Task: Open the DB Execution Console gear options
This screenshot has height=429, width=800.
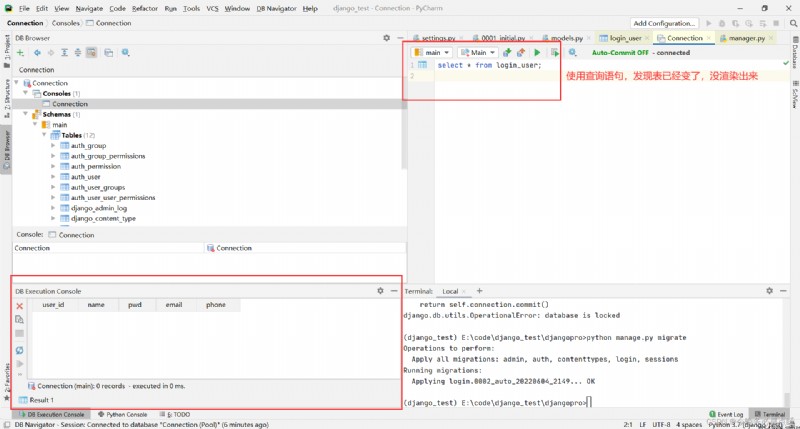Action: 380,291
